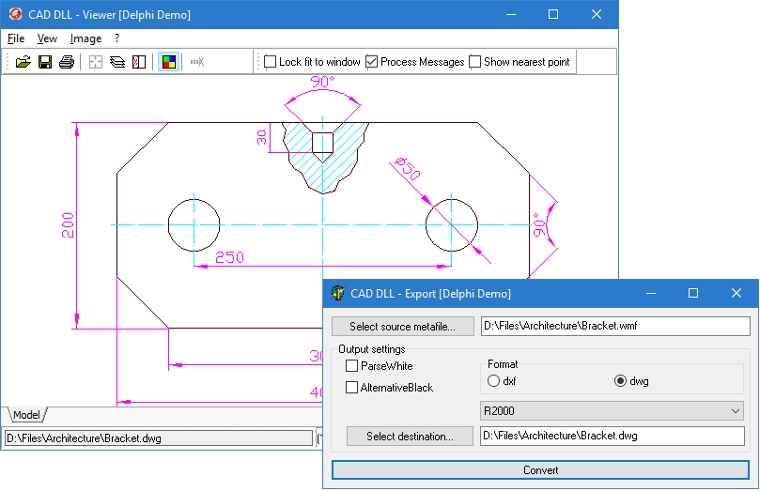Viewport: 760px width, 491px height.
Task: Enable Show nearest point checkbox
Action: 475,62
